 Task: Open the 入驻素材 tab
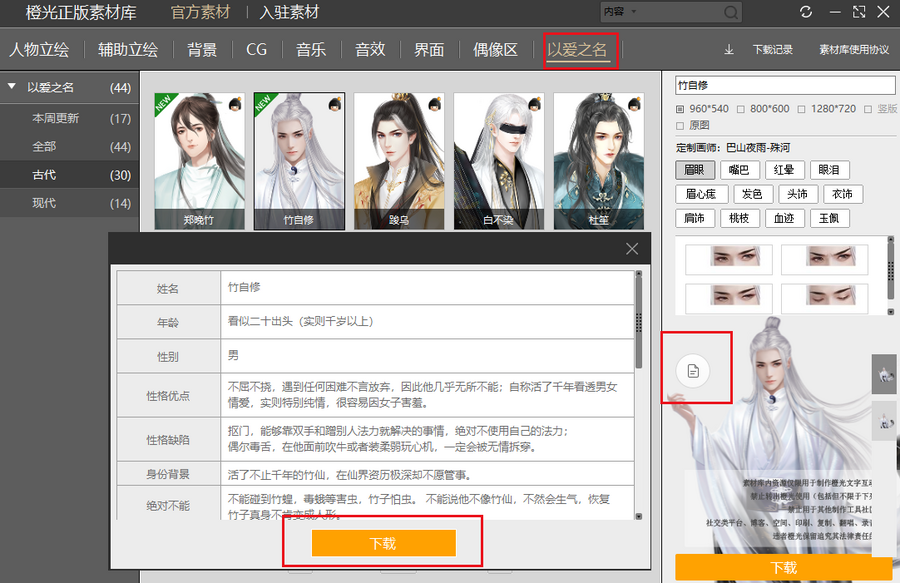289,13
